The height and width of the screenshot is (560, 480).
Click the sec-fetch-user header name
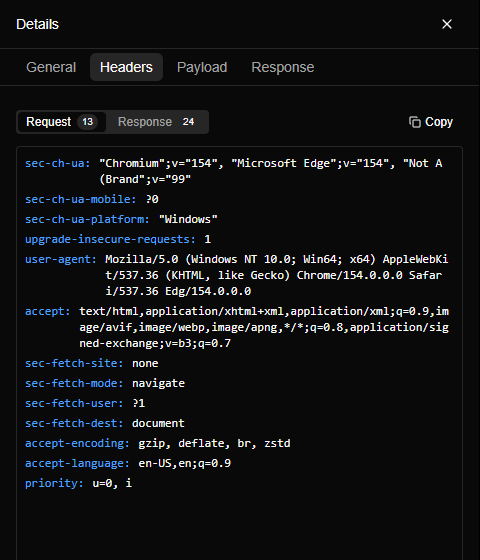74,404
